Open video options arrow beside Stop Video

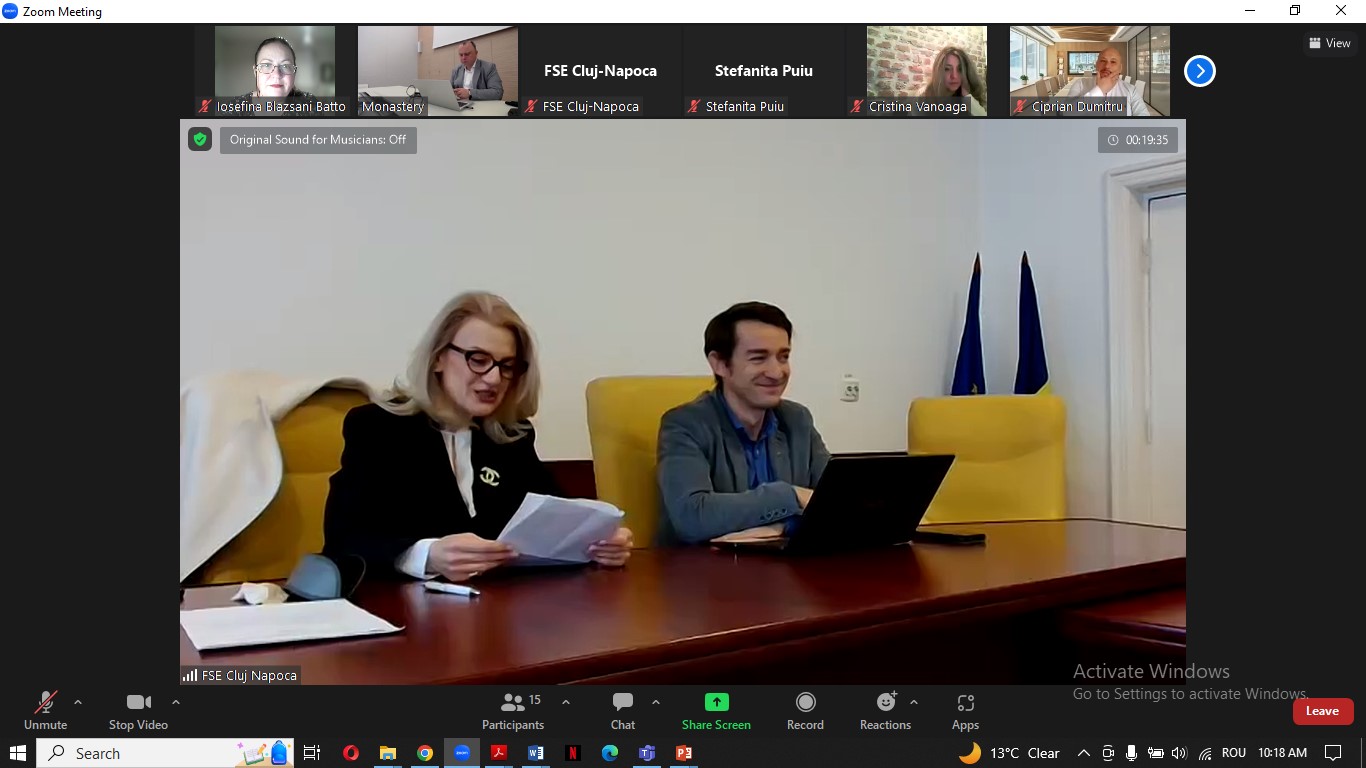(176, 702)
